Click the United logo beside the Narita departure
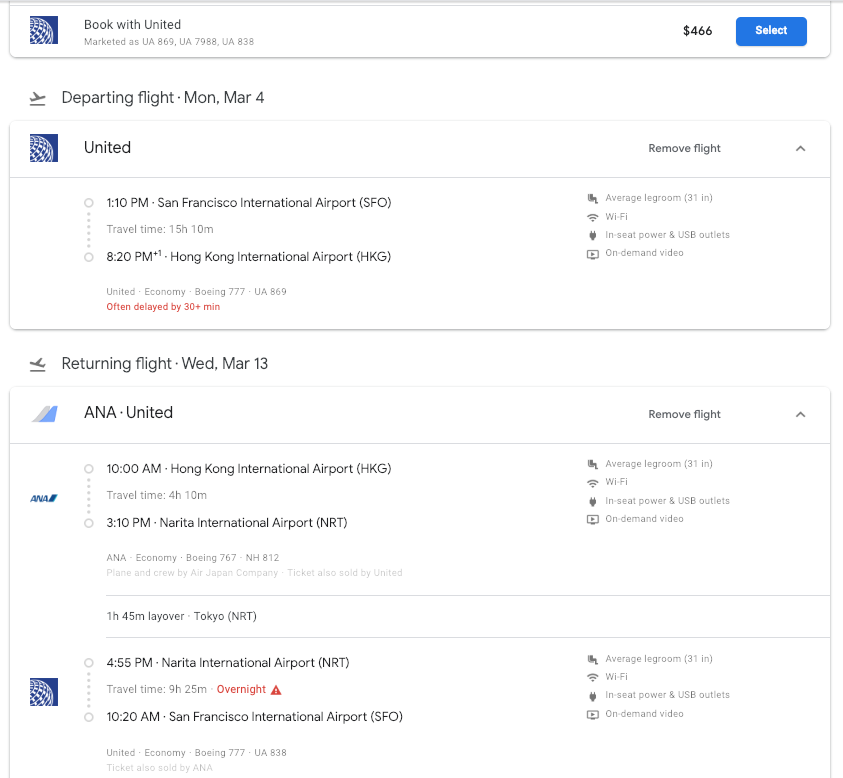This screenshot has width=843, height=778. (x=43, y=691)
